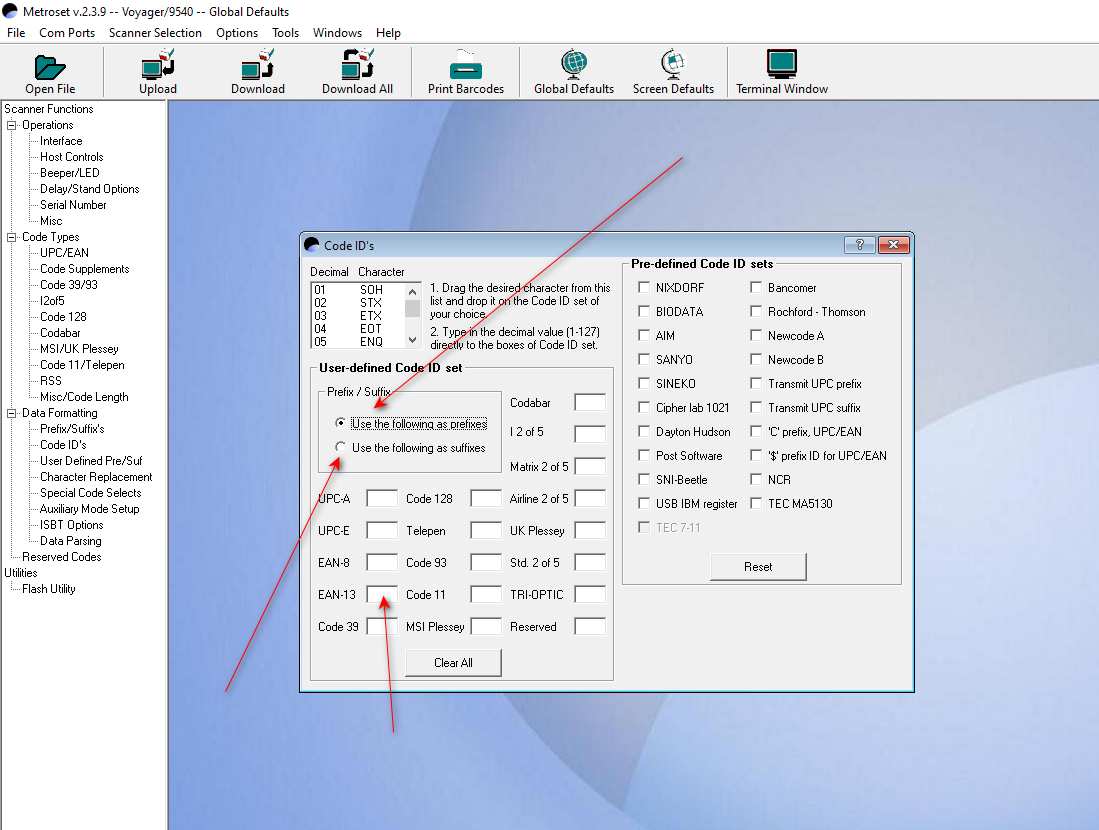Collapse the Code Types tree node

tap(11, 238)
